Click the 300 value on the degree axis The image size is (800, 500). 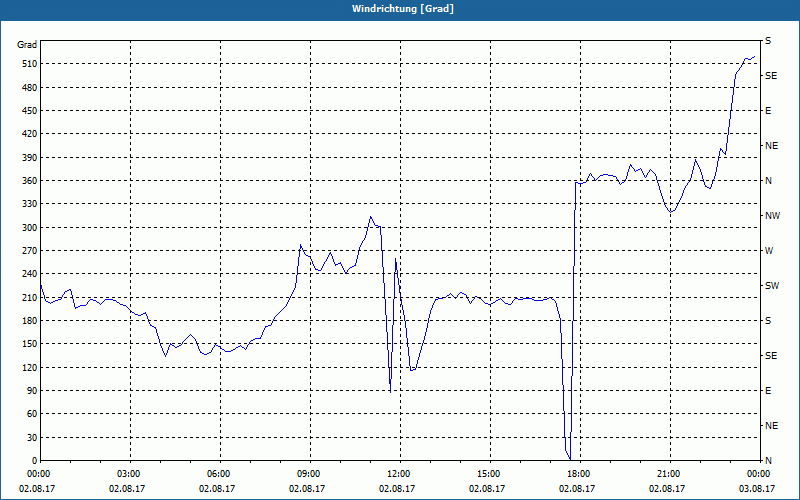pos(29,228)
